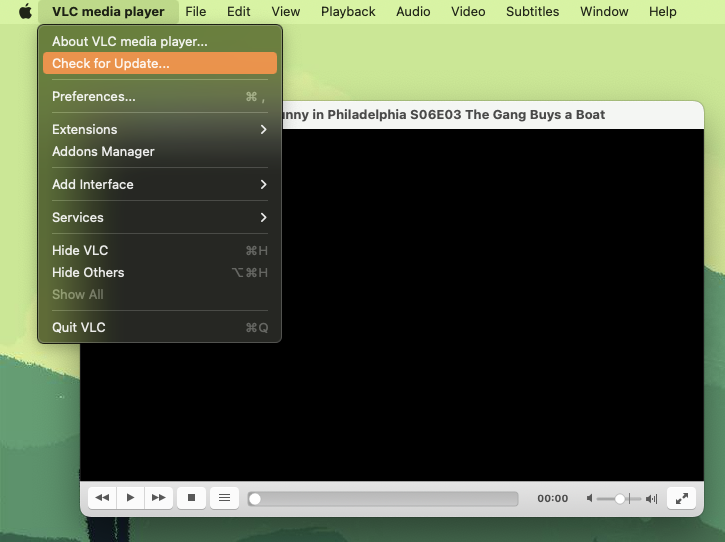
Task: Adjust the volume slider knob
Action: 620,499
